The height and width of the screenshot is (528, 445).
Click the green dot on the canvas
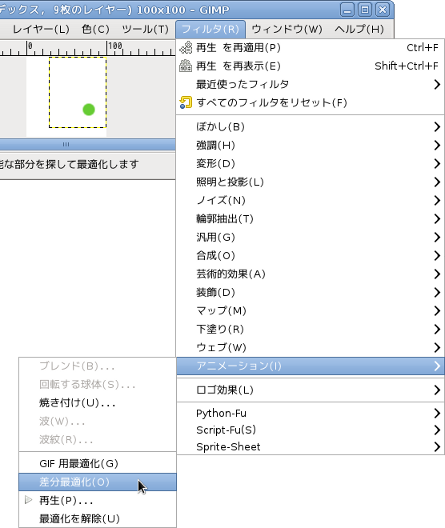[89, 109]
